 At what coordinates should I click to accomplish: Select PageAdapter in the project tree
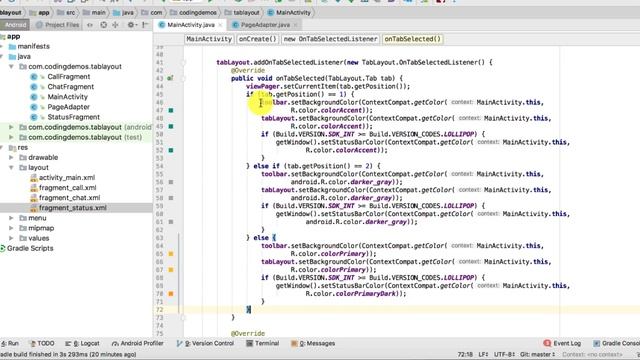point(68,107)
